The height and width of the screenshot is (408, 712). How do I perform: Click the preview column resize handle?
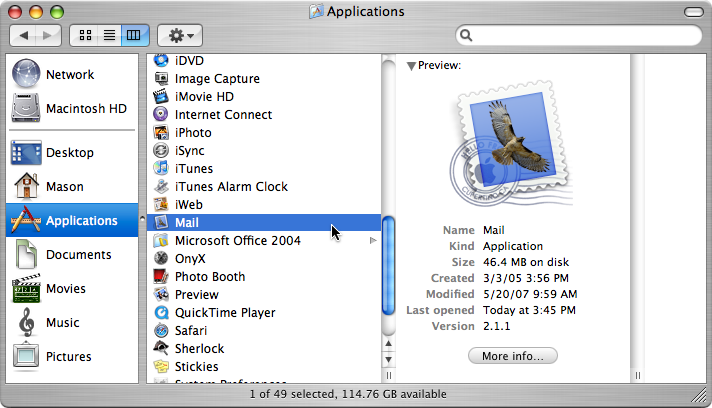638,375
